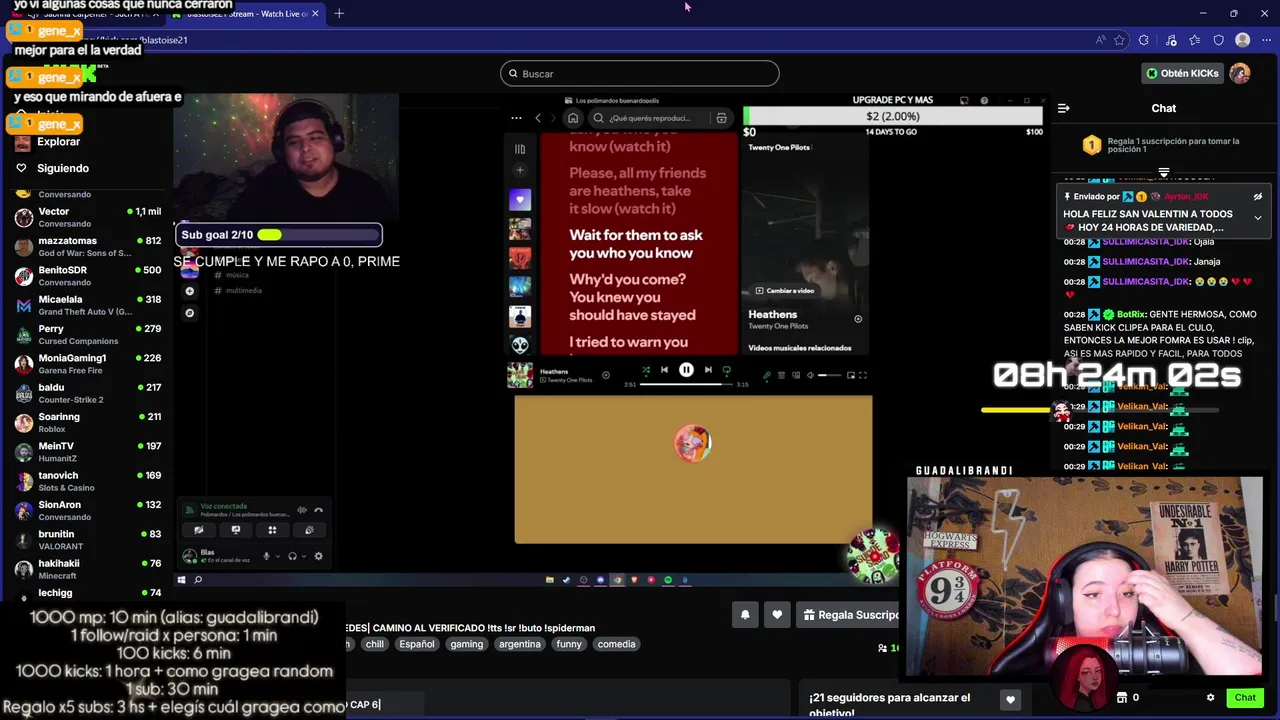Image resolution: width=1280 pixels, height=720 pixels.
Task: Toggle repeat in Spotify player
Action: (x=727, y=370)
